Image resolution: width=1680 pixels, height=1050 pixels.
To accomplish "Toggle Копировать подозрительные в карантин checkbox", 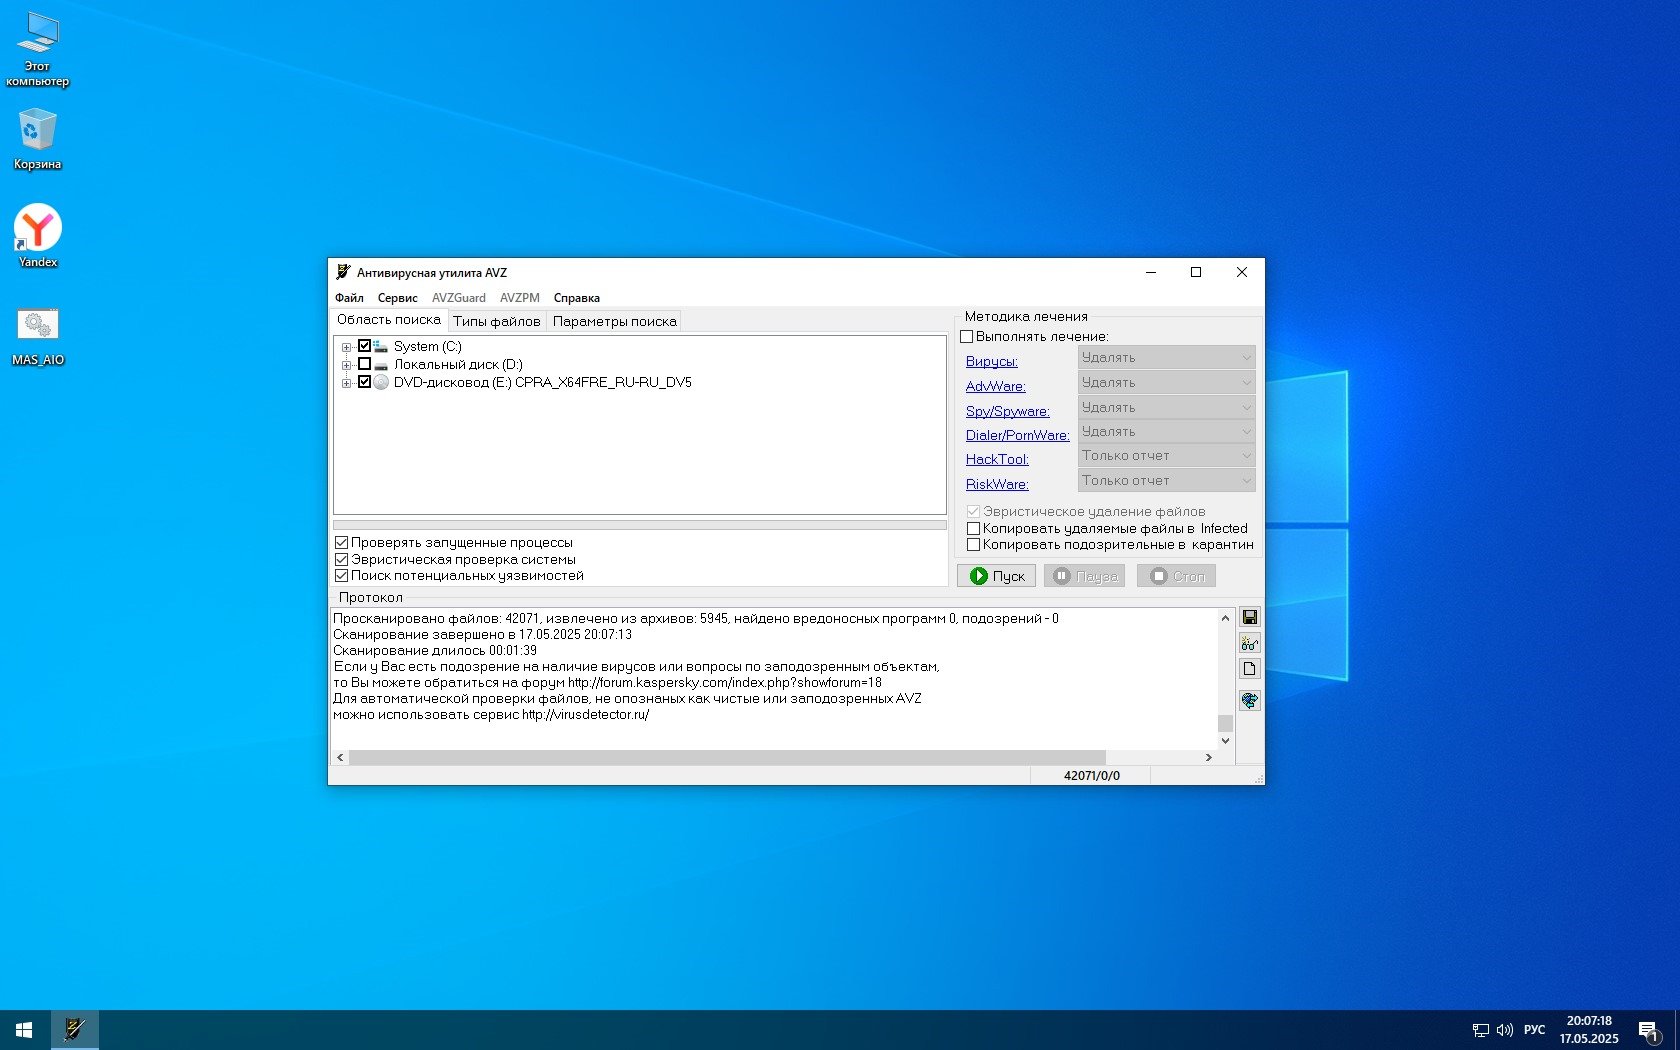I will point(973,545).
